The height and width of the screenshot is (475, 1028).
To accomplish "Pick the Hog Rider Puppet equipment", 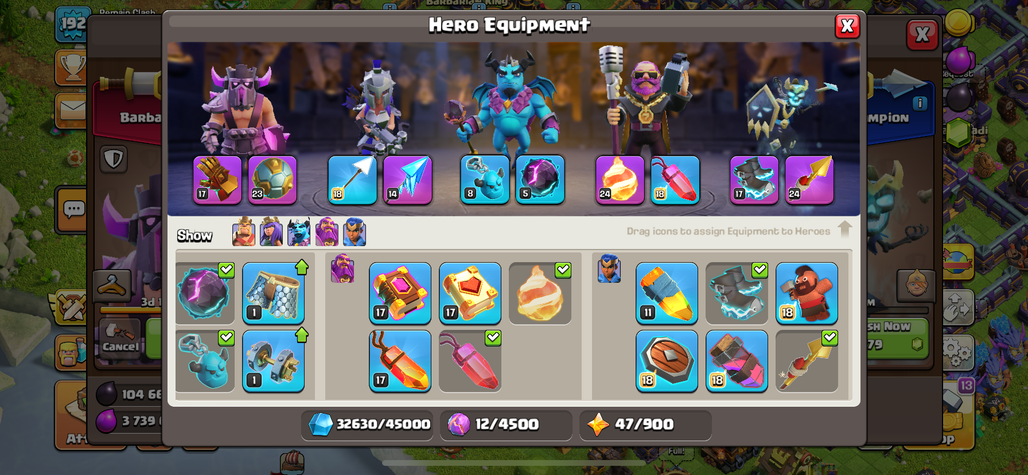I will click(x=806, y=294).
